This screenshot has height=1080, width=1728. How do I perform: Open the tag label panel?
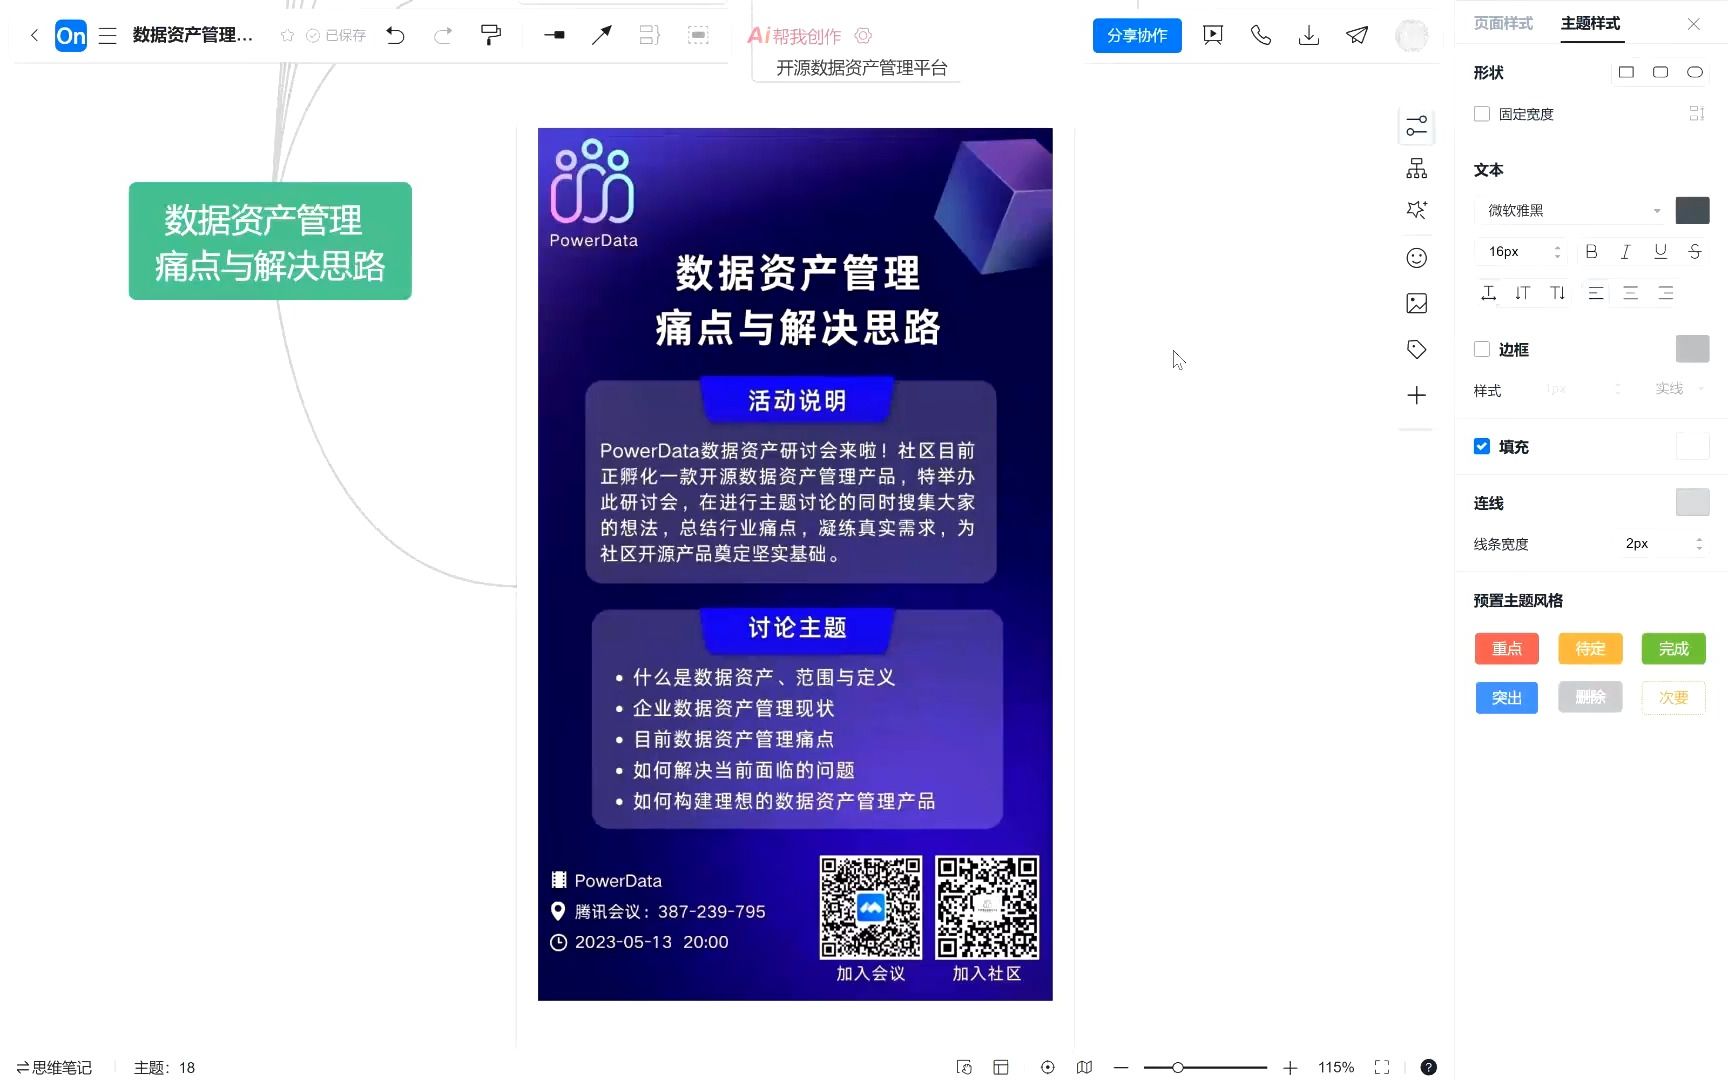[1416, 349]
